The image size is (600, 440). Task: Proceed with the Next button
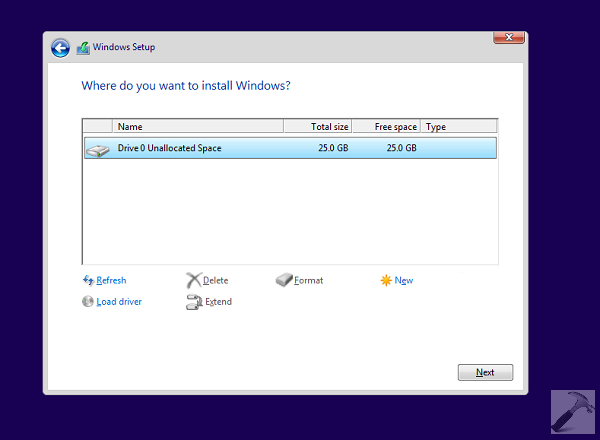485,372
